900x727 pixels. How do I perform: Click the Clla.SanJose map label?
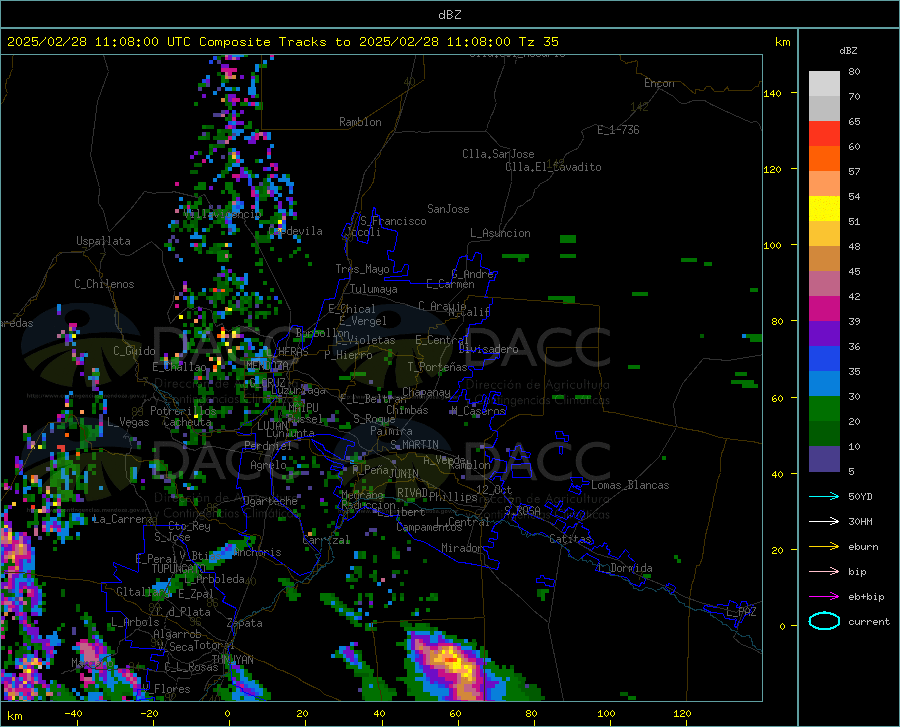(498, 154)
